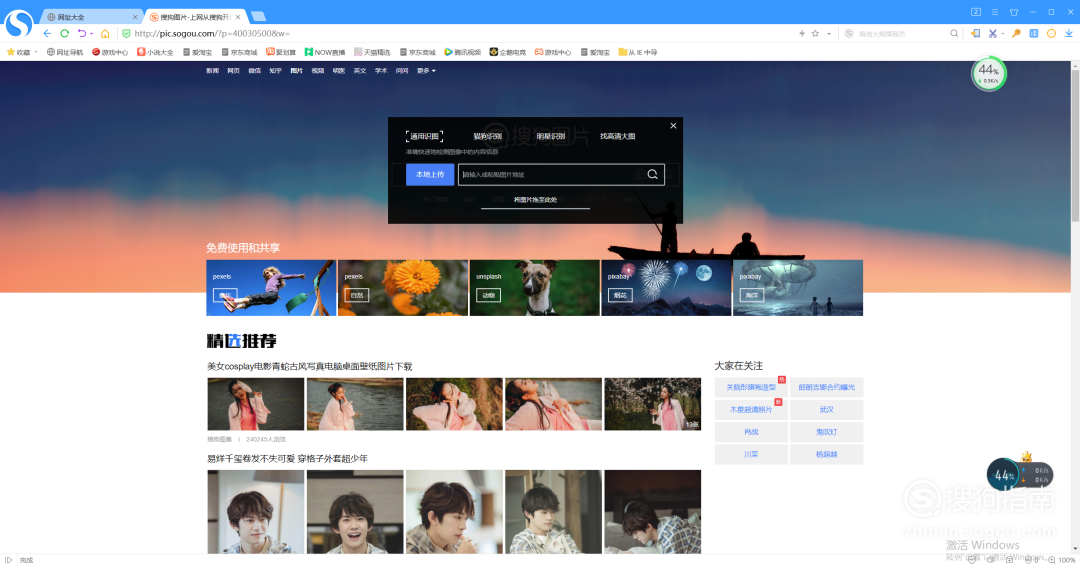Open the pexels dog 动物 thumbnail
Image resolution: width=1080 pixels, height=566 pixels.
[534, 288]
